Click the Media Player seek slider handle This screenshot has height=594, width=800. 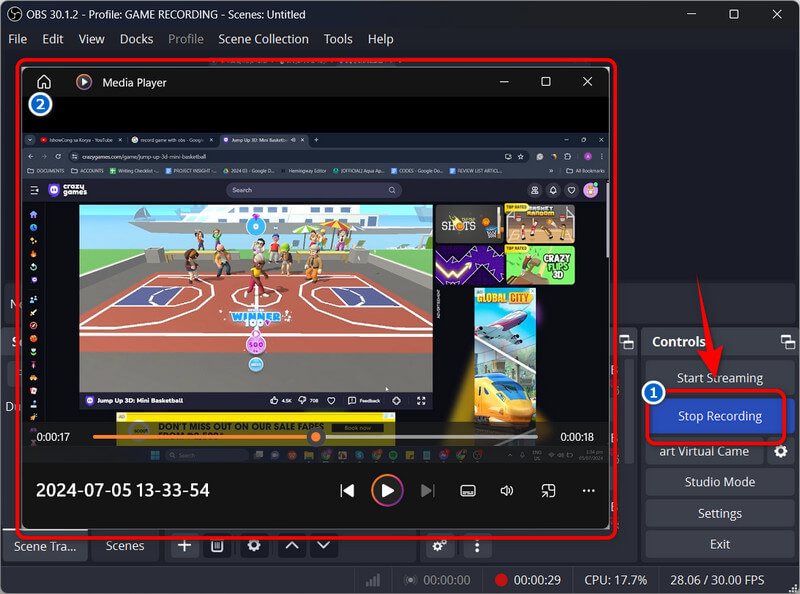316,437
